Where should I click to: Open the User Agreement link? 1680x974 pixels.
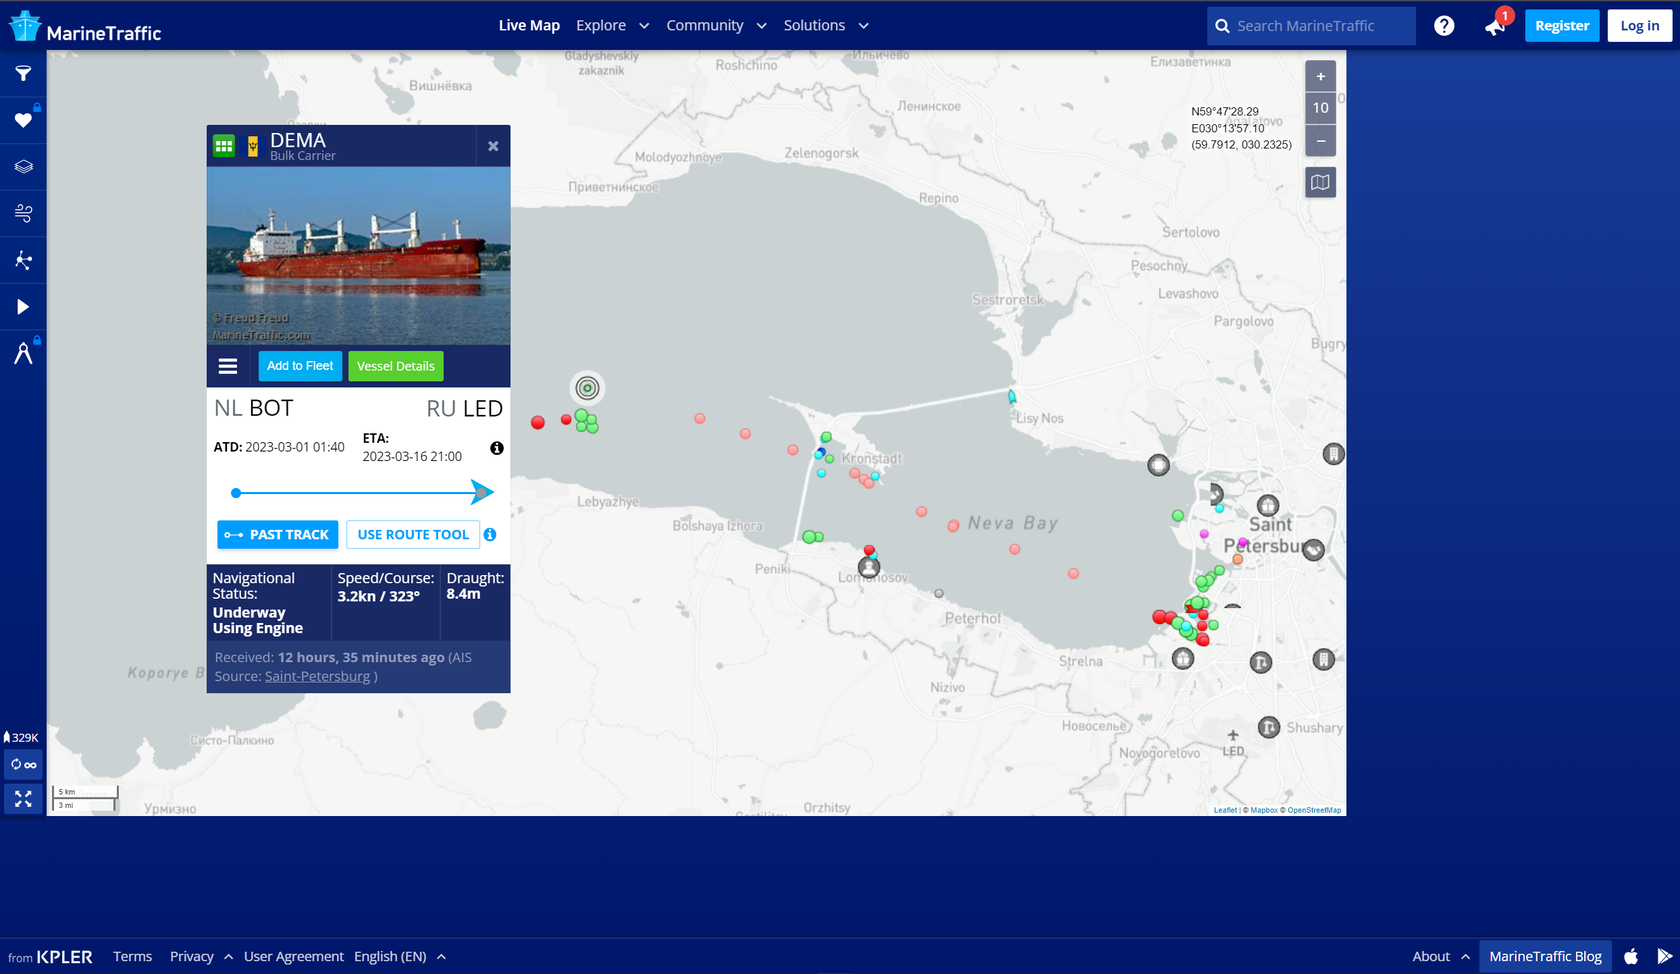pyautogui.click(x=294, y=956)
